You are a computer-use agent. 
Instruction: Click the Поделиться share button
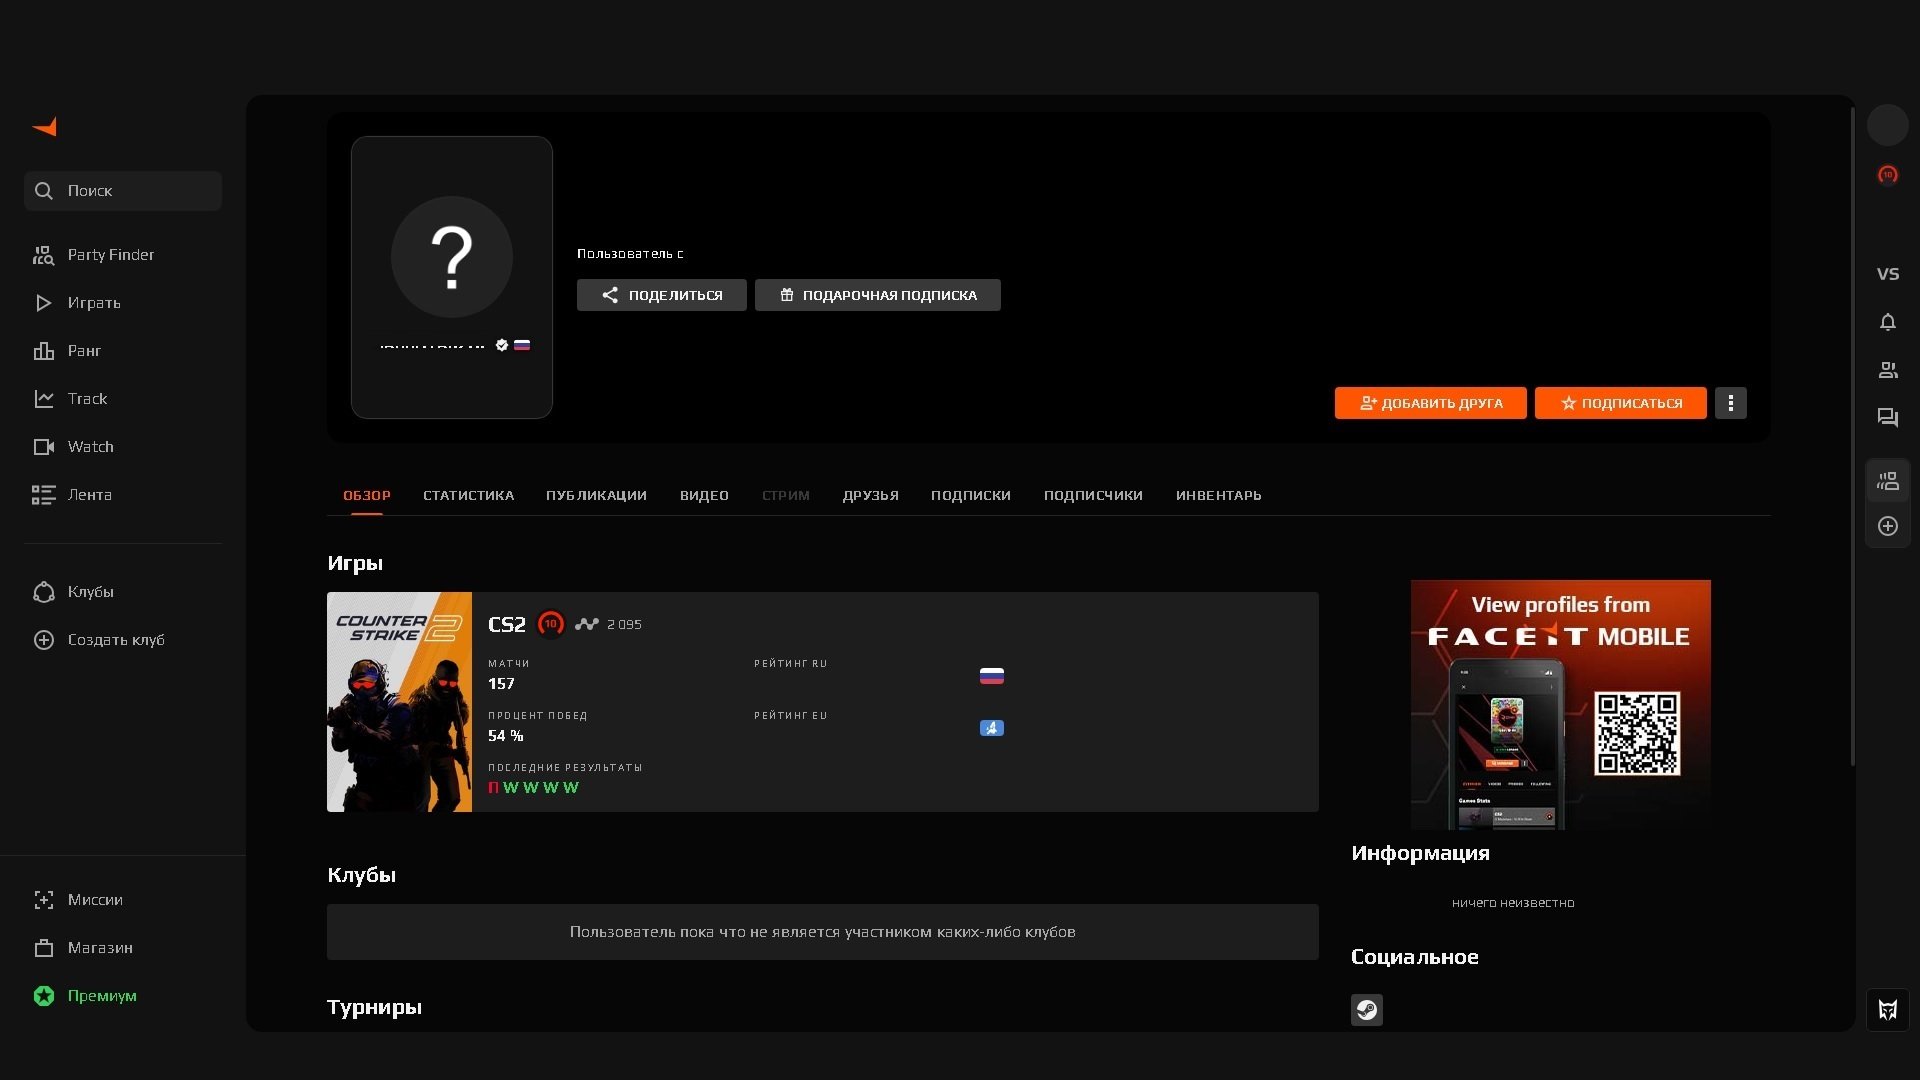(x=661, y=295)
